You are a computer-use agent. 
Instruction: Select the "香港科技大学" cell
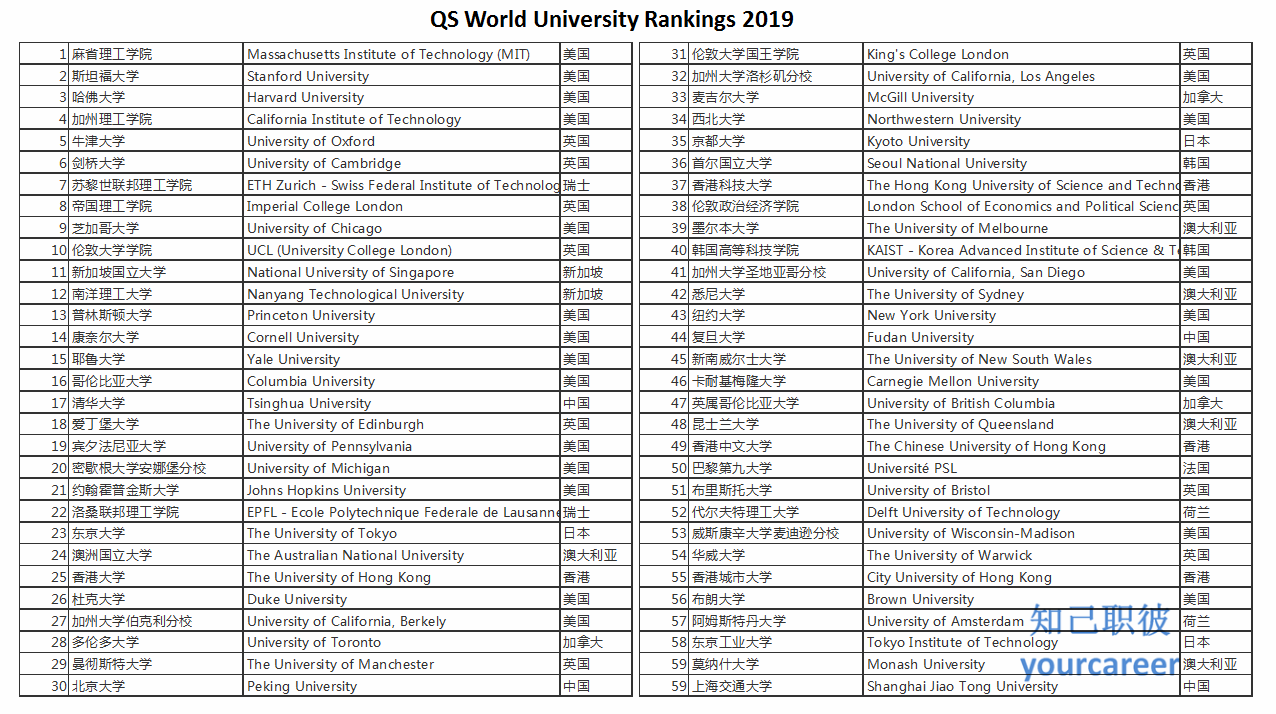coord(776,185)
